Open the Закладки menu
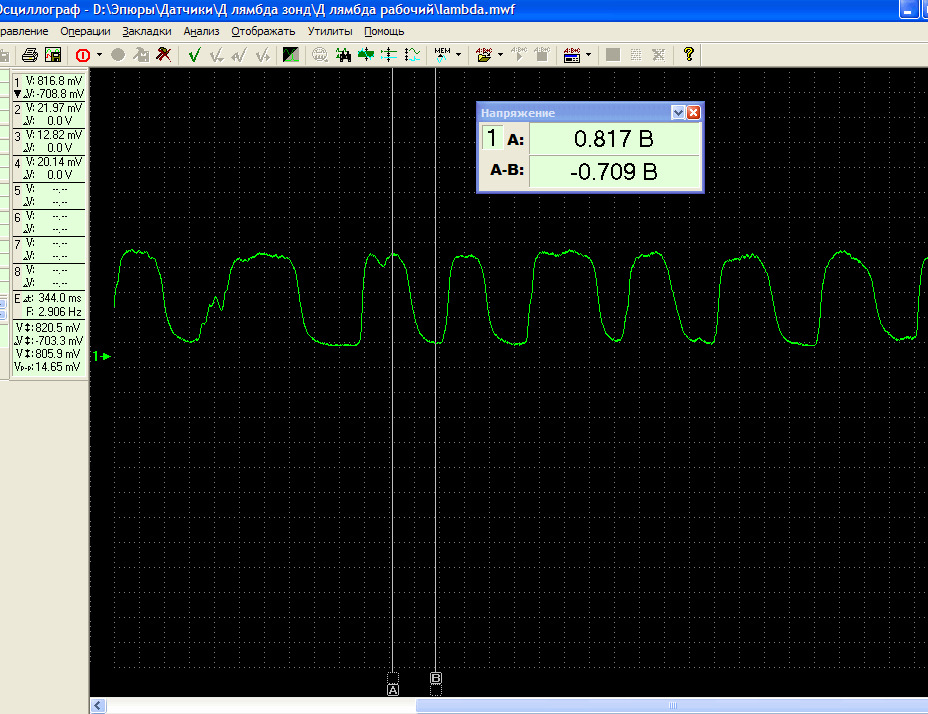This screenshot has width=928, height=714. coord(147,31)
